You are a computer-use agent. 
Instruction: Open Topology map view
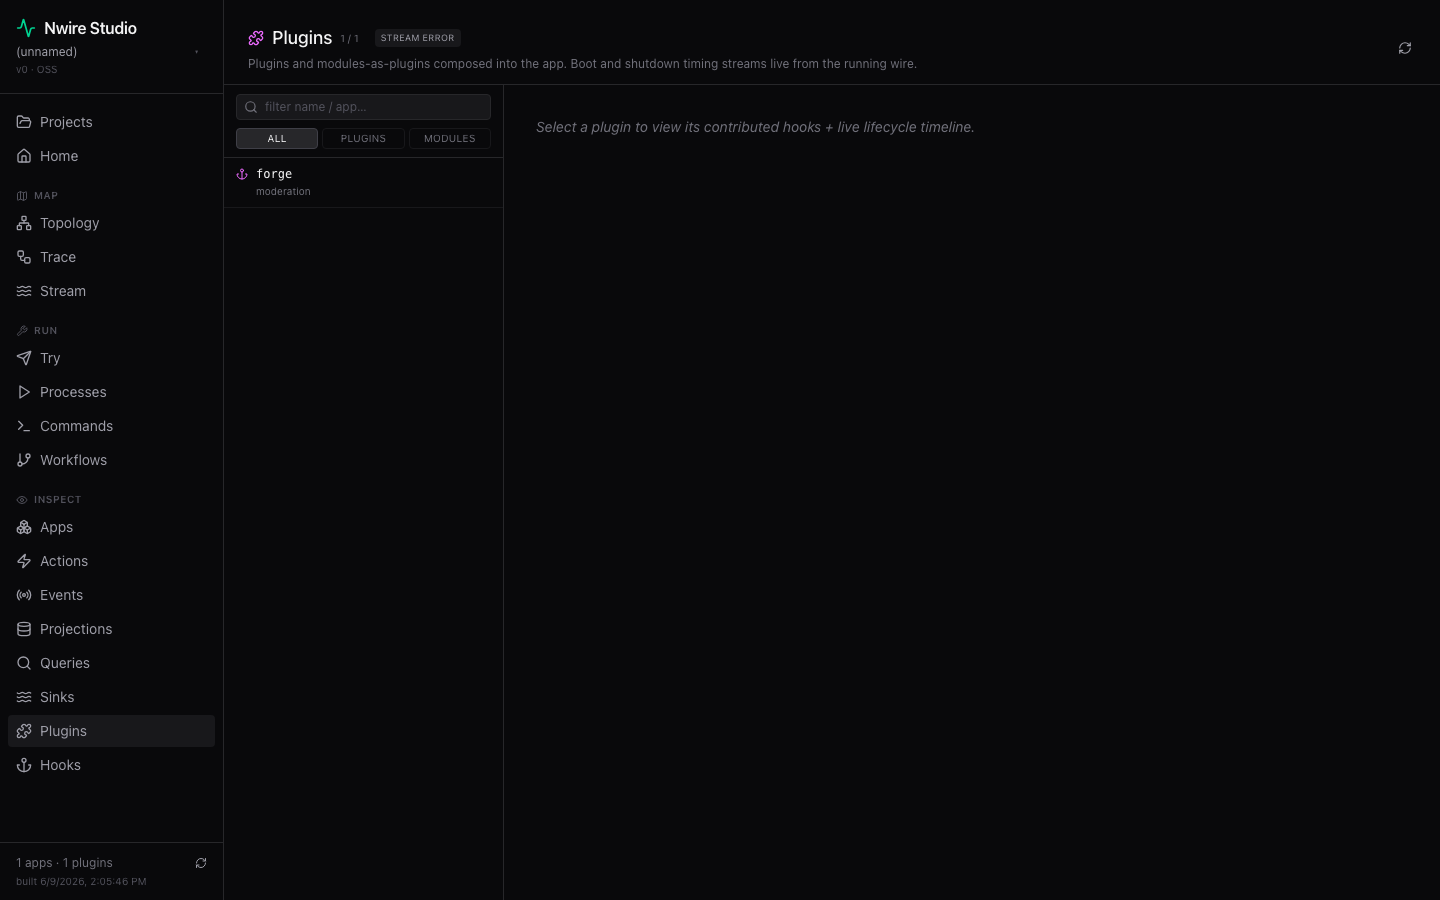click(111, 223)
